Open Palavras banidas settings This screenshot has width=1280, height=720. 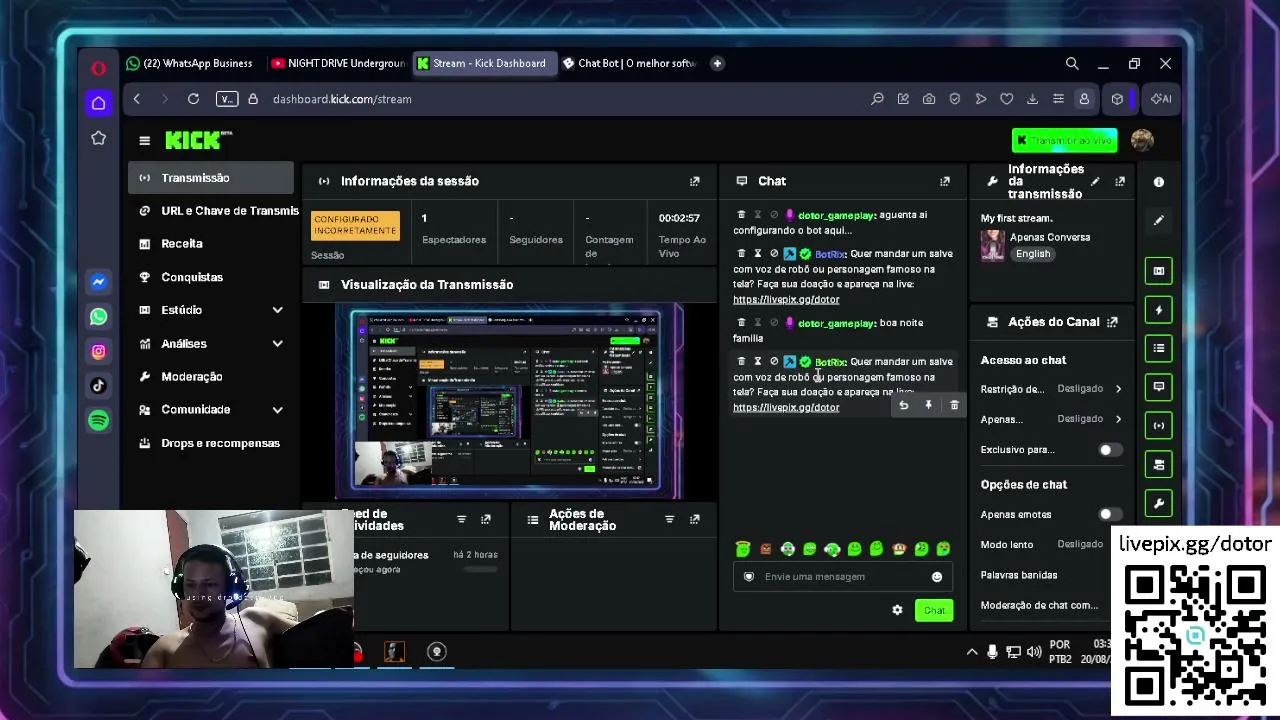click(1019, 575)
